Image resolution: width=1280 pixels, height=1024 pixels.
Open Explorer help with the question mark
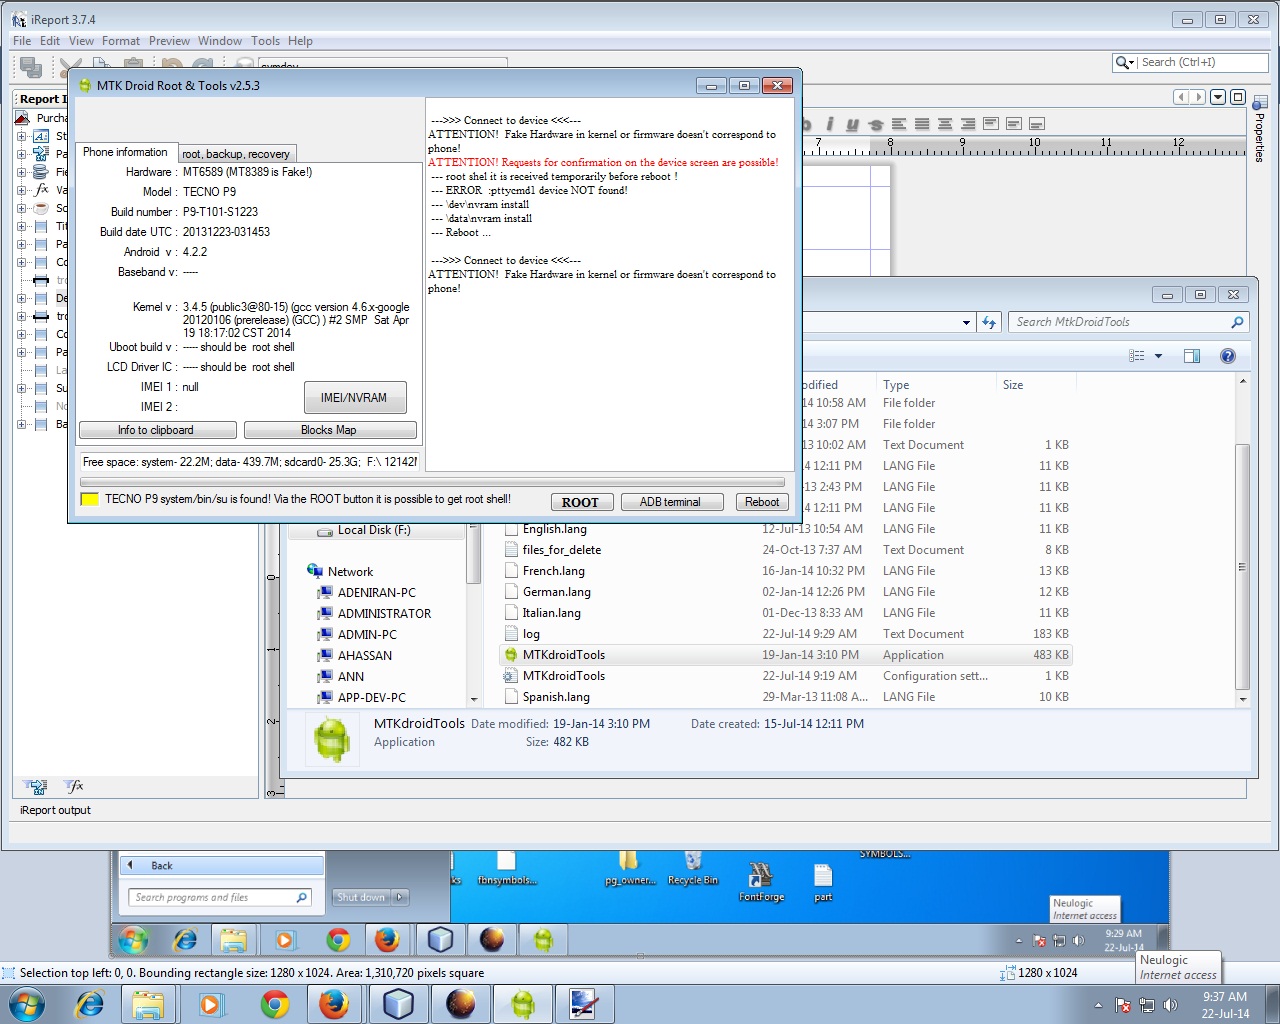click(1228, 356)
